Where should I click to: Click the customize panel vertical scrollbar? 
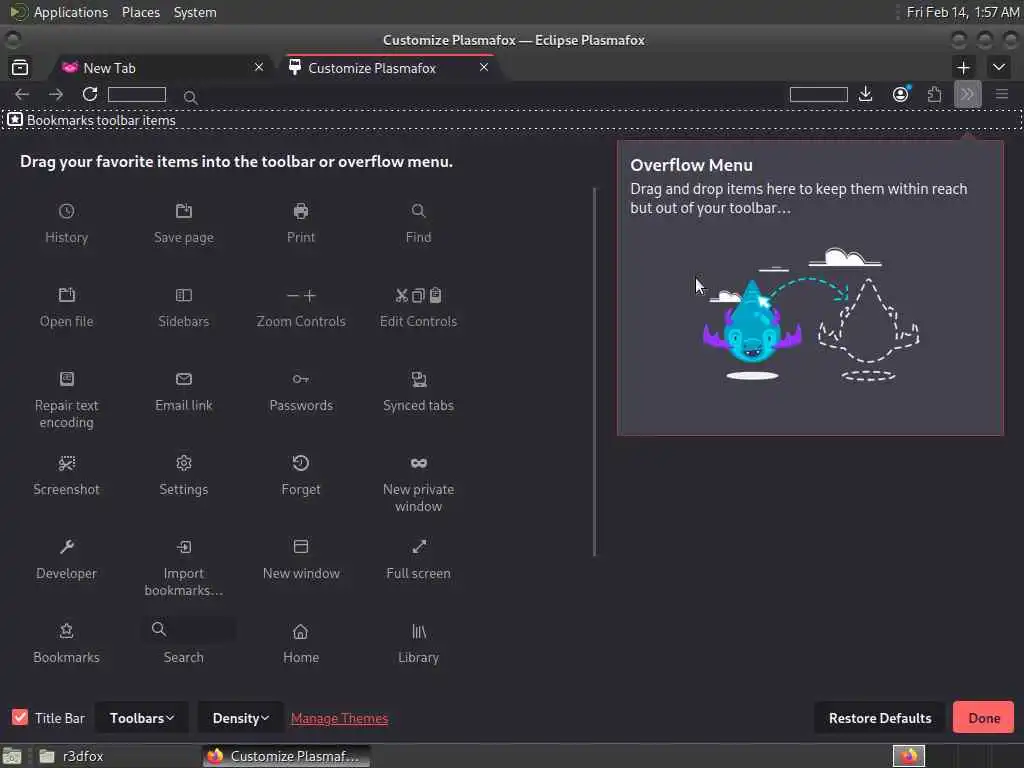(594, 372)
